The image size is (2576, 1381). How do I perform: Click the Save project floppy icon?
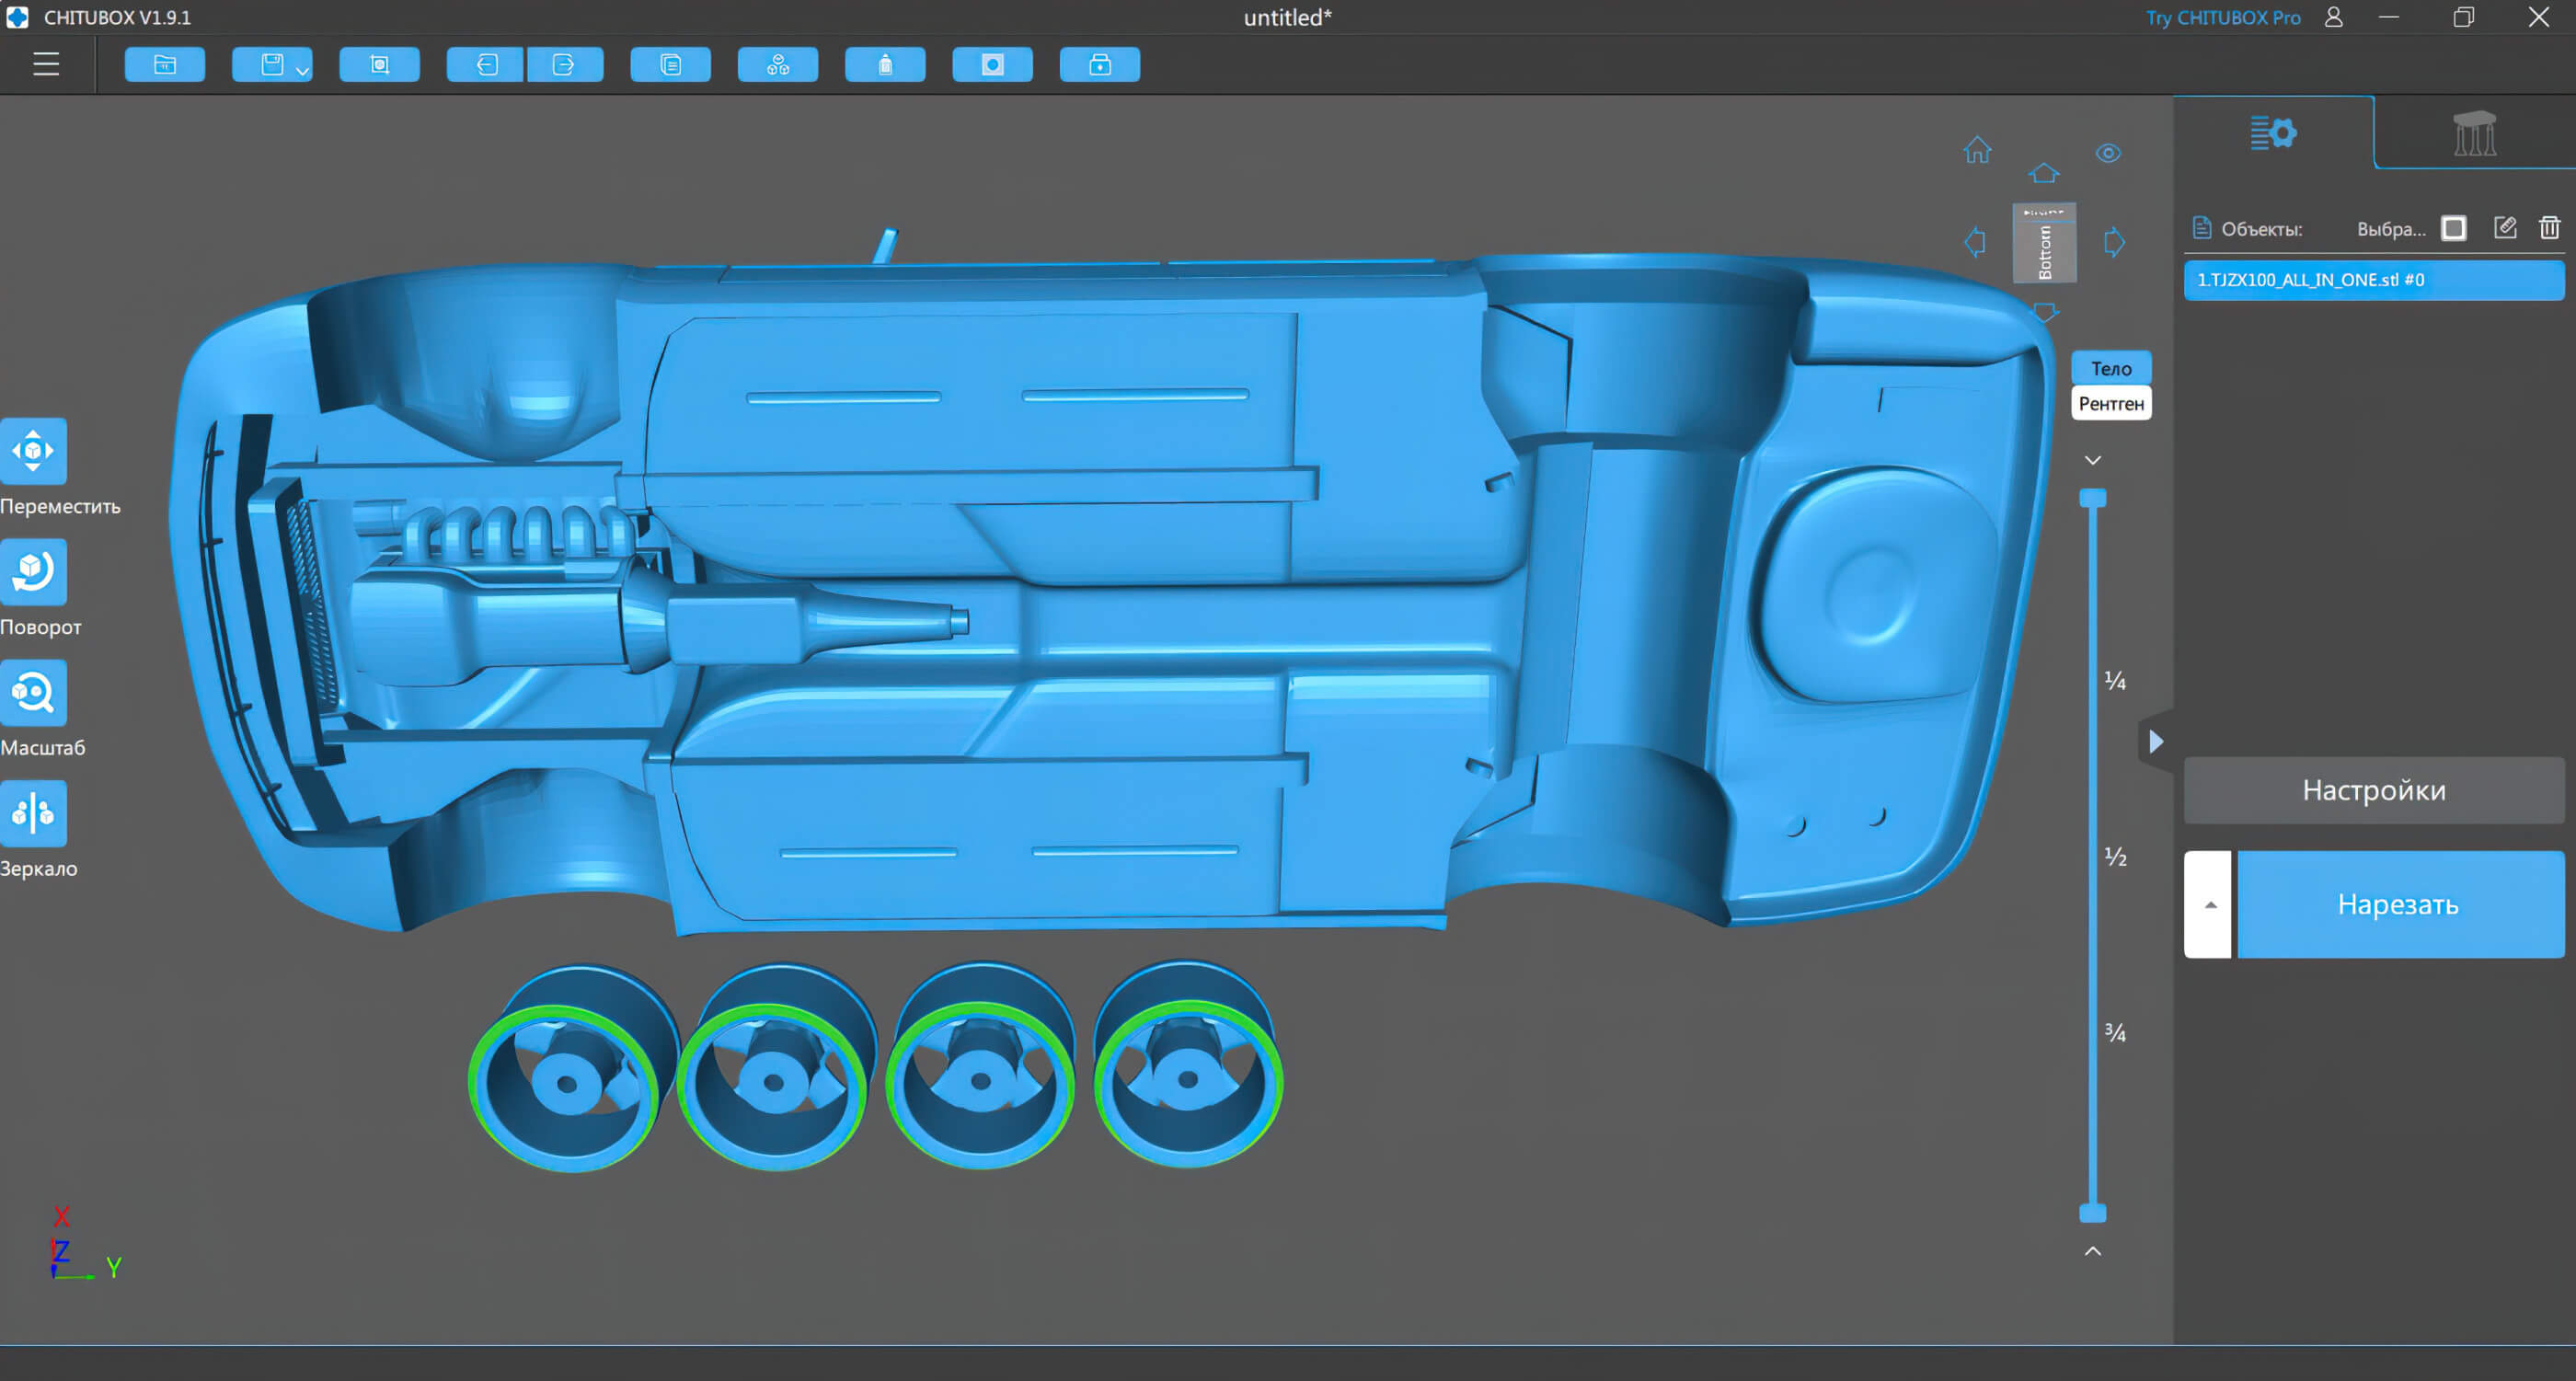tap(271, 65)
